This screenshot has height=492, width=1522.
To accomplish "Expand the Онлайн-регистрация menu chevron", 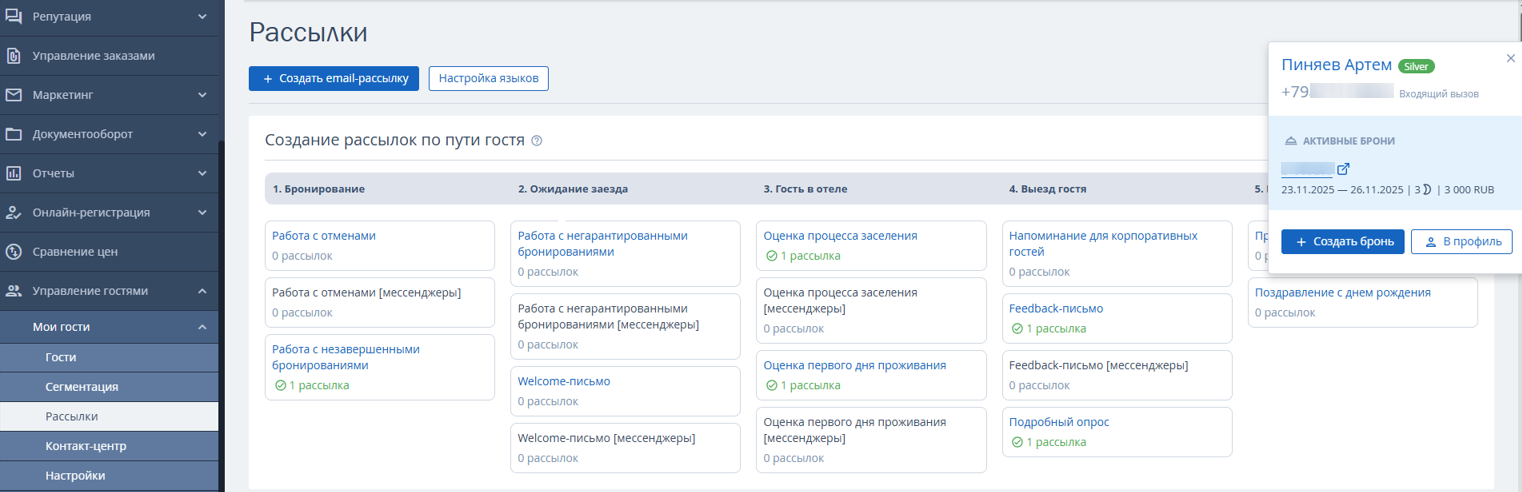I will (x=202, y=212).
